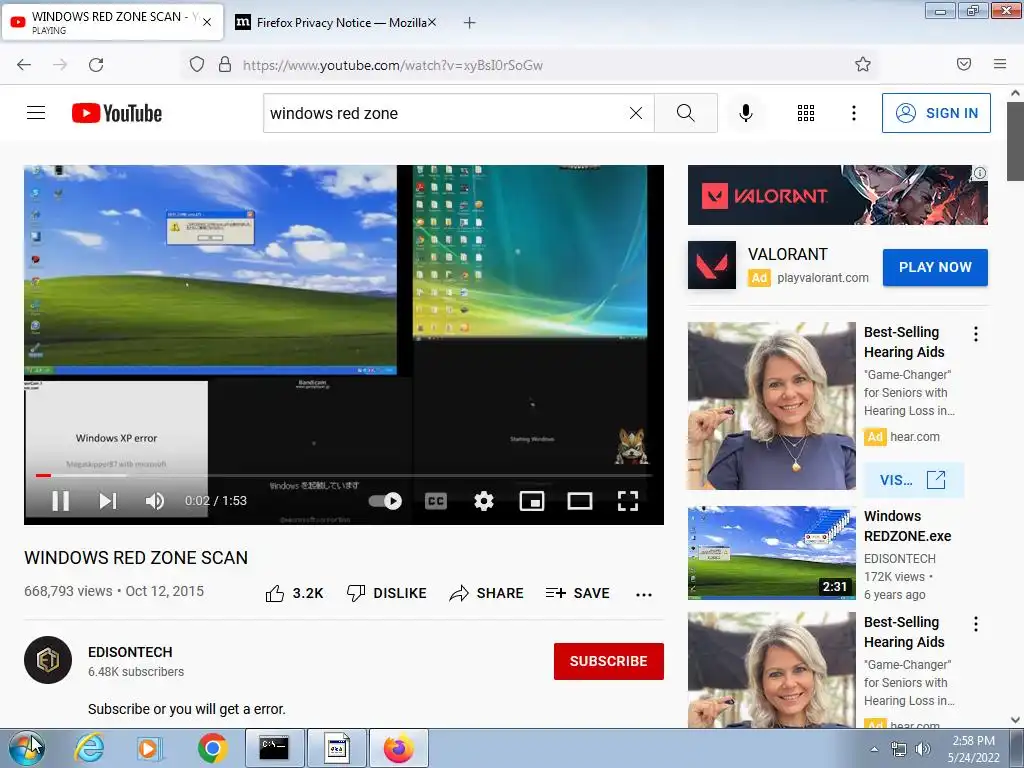Switch to theater mode

(580, 501)
